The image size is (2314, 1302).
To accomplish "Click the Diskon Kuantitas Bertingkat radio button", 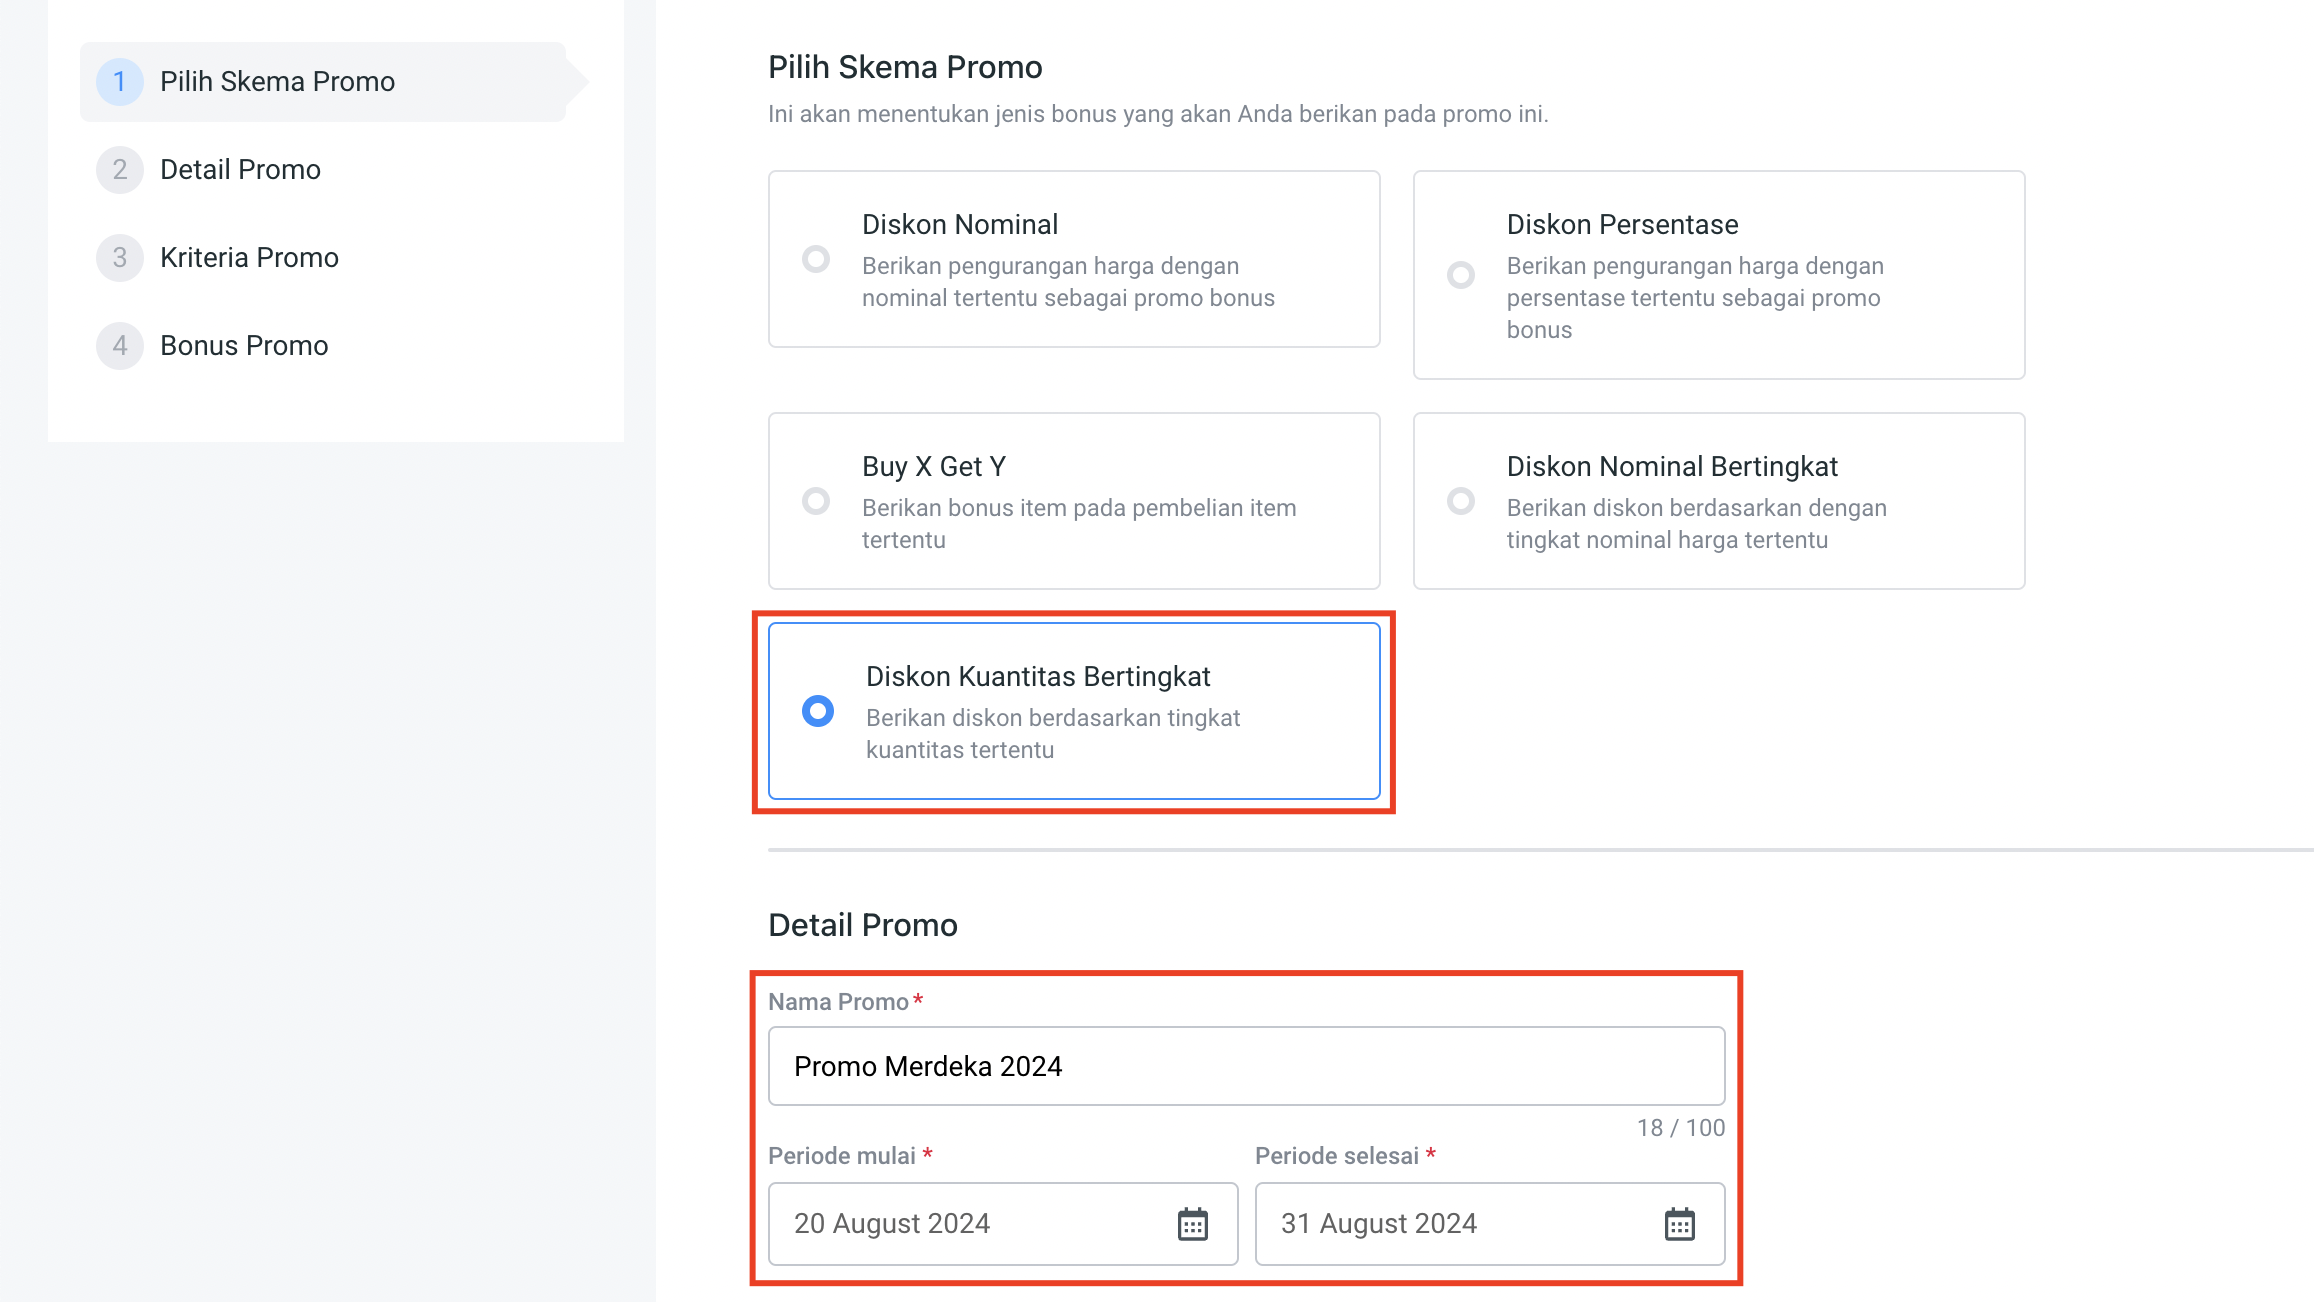I will tap(818, 711).
